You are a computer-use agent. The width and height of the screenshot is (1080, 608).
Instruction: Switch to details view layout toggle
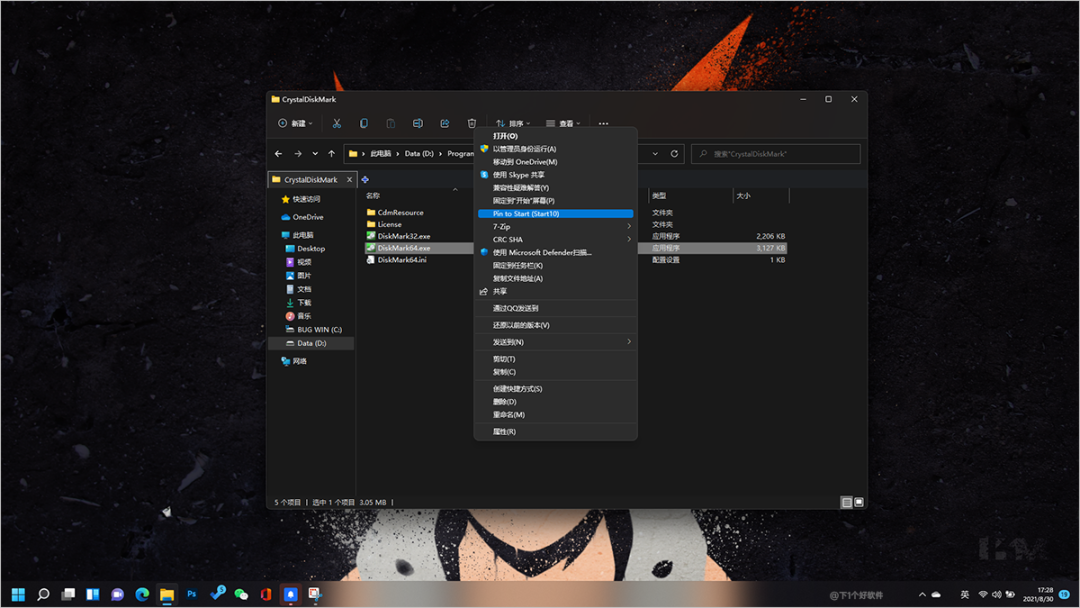(x=846, y=502)
